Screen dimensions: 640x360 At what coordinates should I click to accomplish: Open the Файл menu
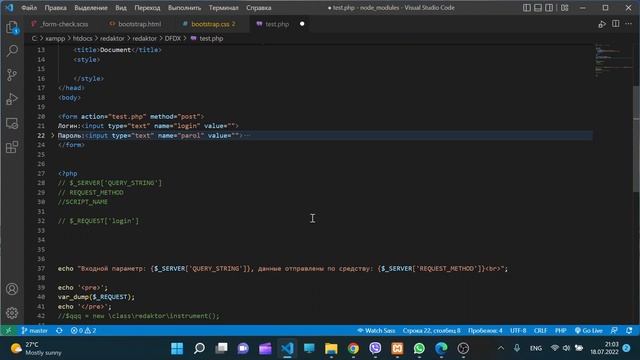(29, 8)
